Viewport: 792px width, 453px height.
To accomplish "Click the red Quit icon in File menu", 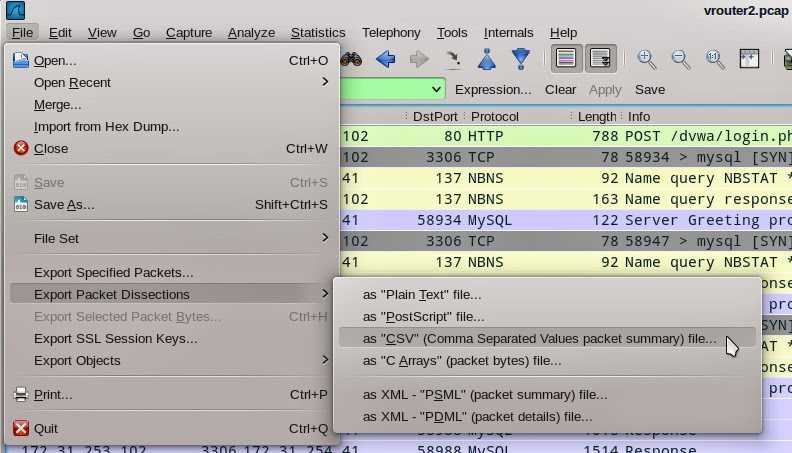I will 21,428.
